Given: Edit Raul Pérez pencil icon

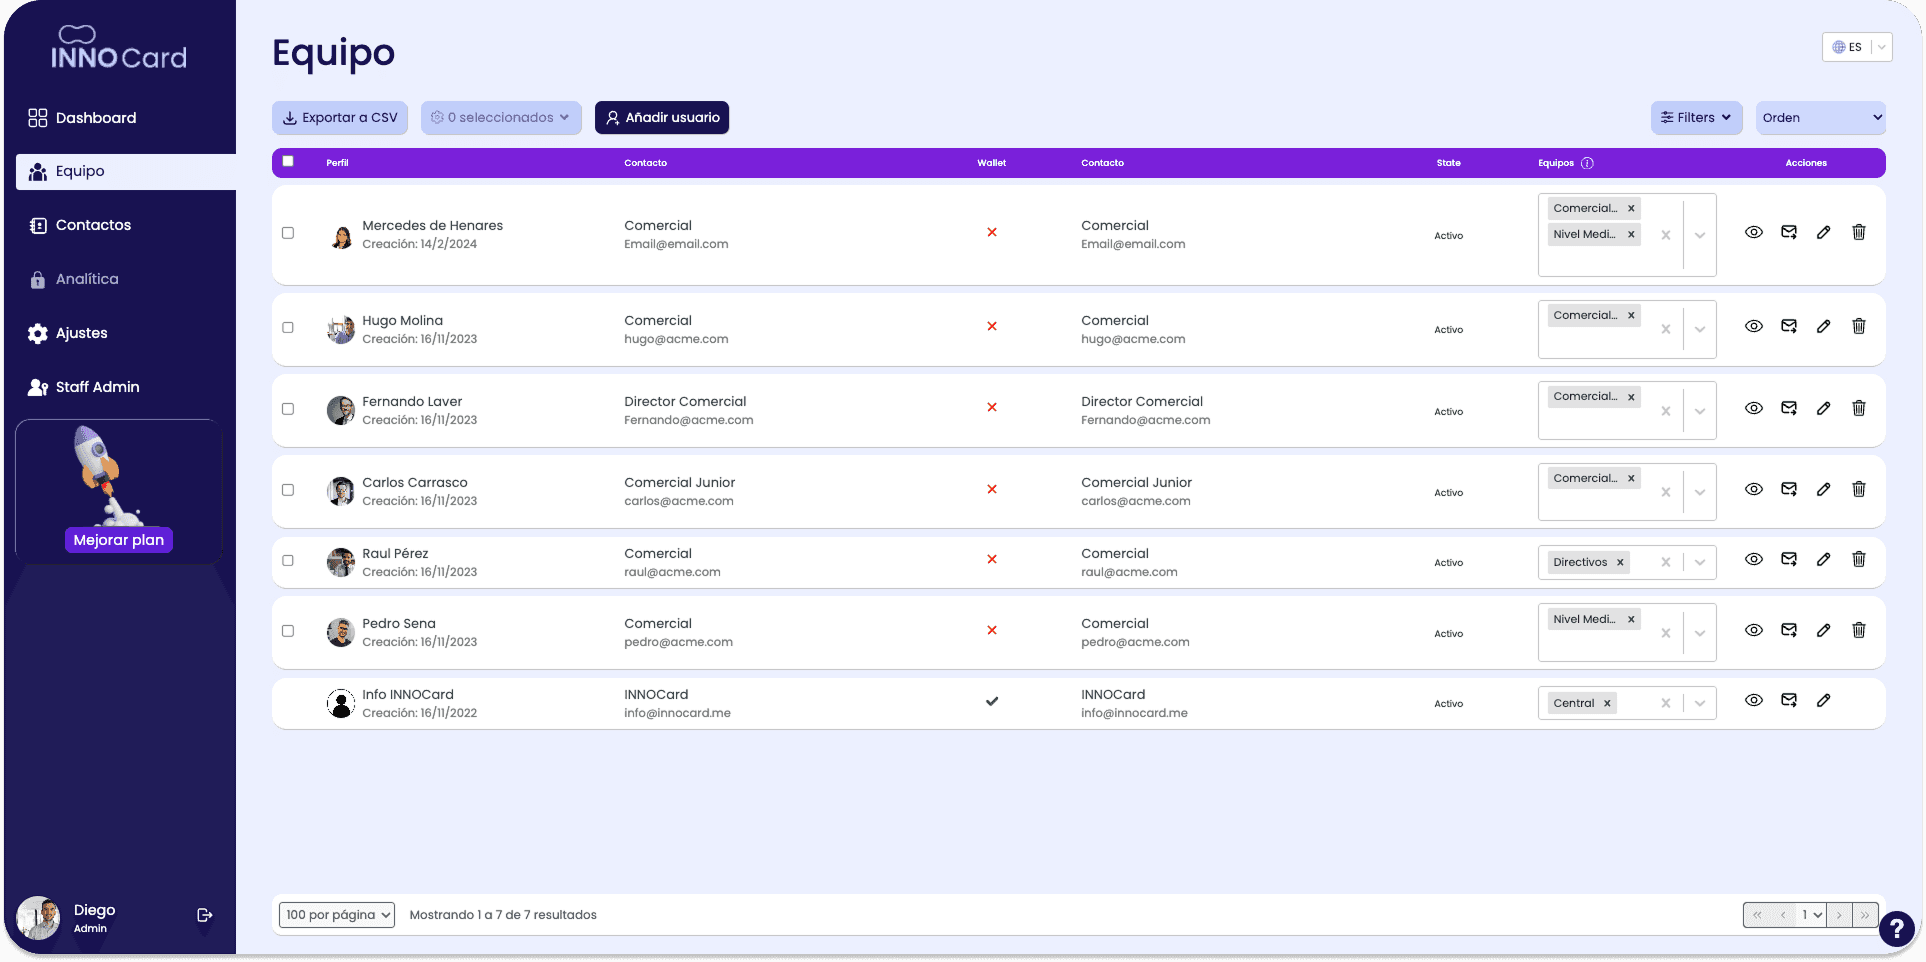Looking at the screenshot, I should [x=1824, y=559].
